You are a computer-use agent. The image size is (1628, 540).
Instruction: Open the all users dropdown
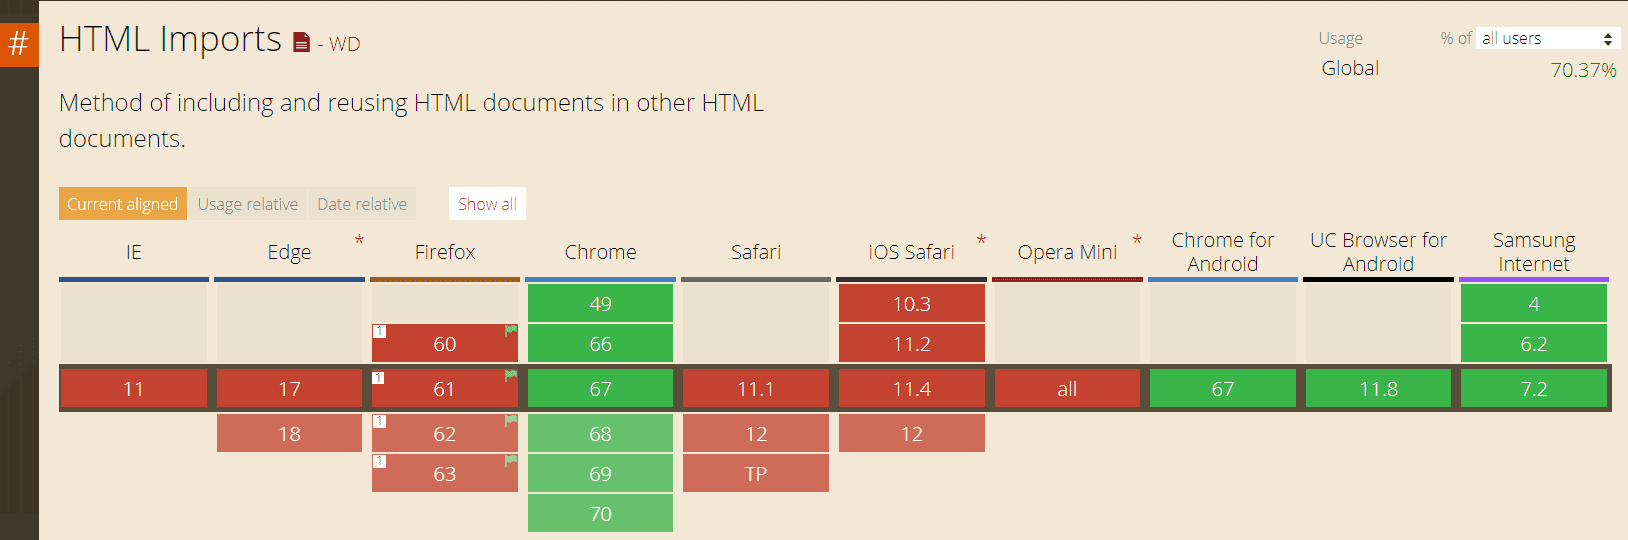point(1547,38)
